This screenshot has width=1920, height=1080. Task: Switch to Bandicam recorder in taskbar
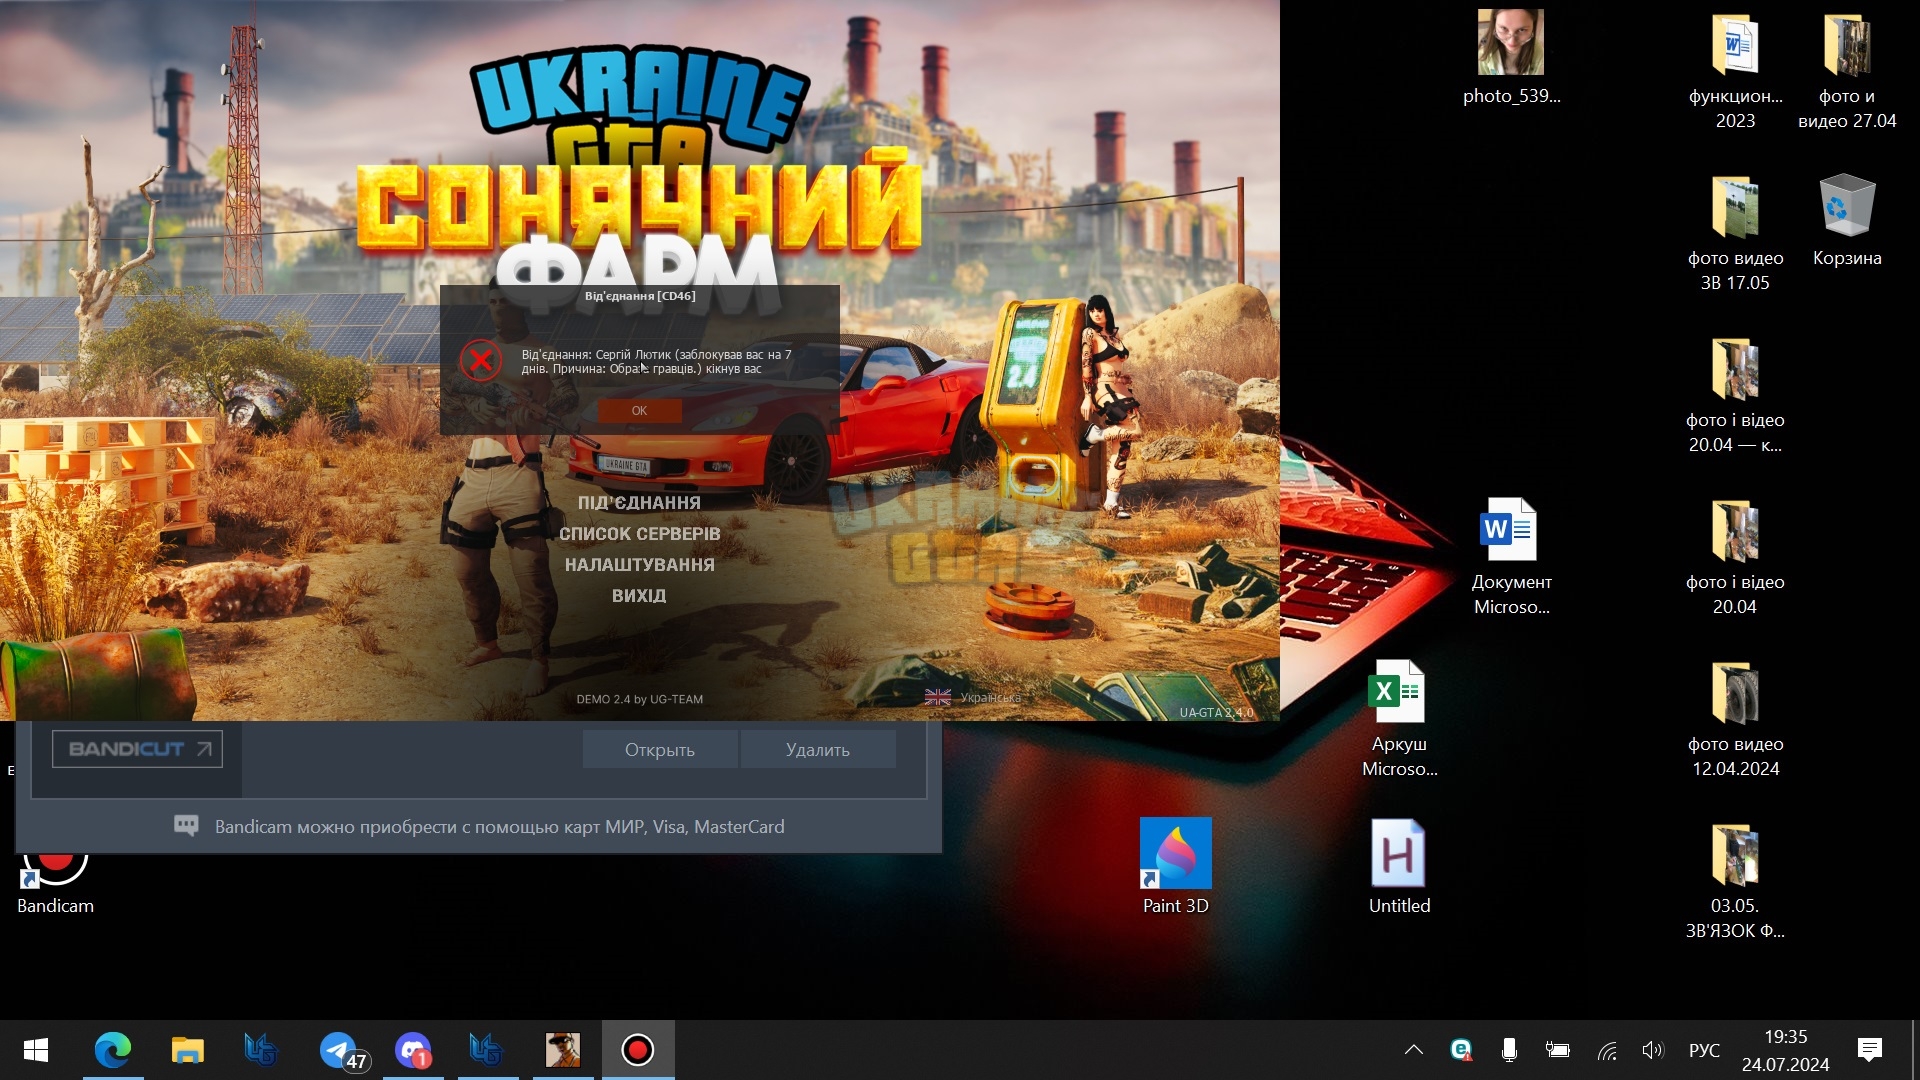tap(638, 1050)
